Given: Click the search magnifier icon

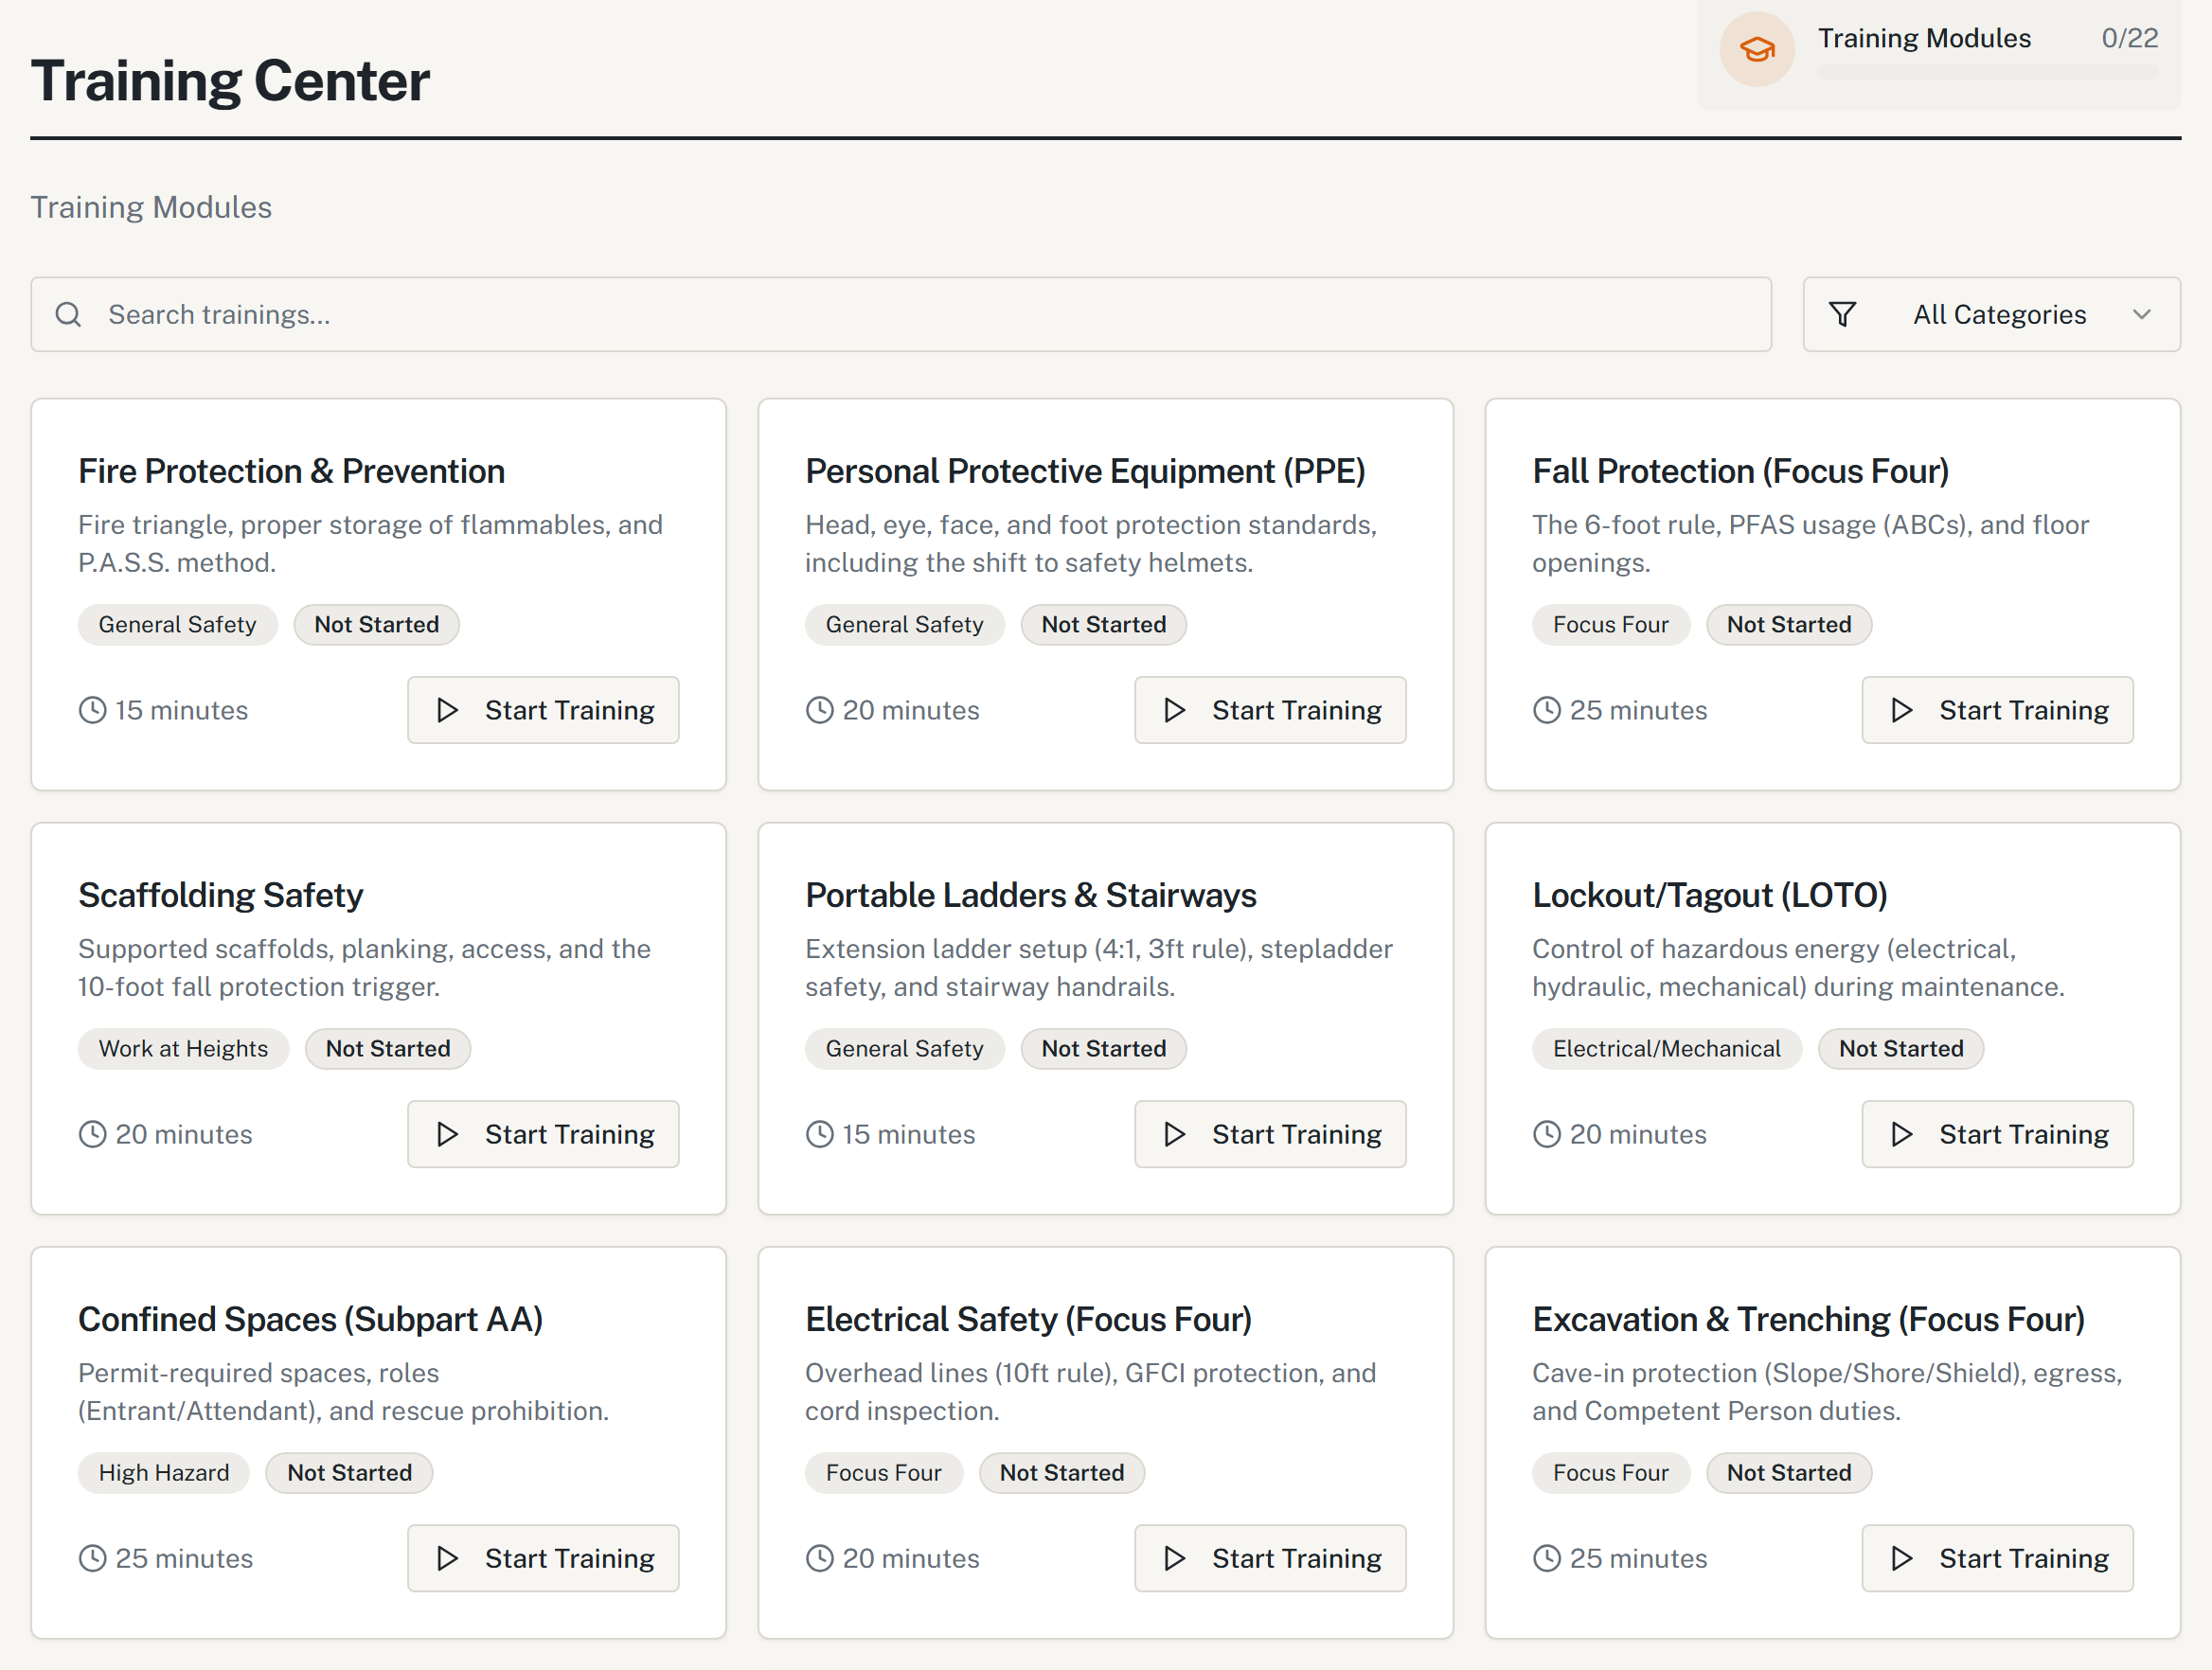Looking at the screenshot, I should click(x=68, y=315).
